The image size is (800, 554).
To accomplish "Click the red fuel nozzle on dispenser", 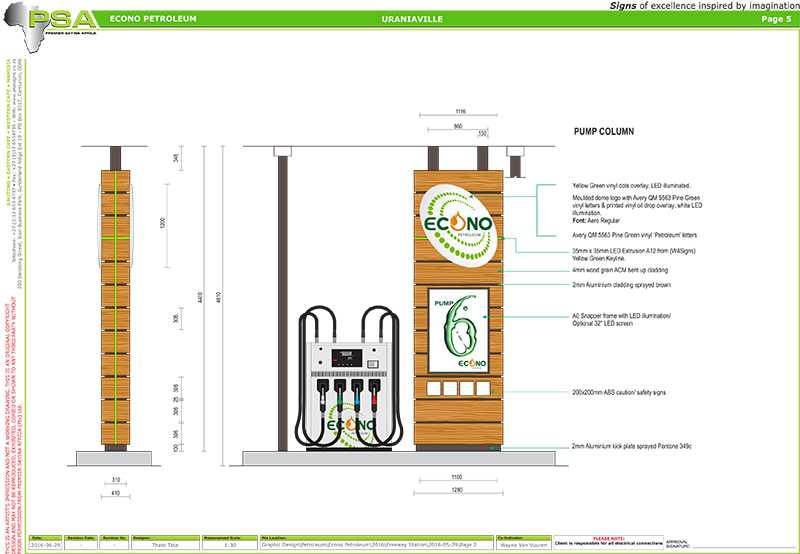I will (x=374, y=395).
